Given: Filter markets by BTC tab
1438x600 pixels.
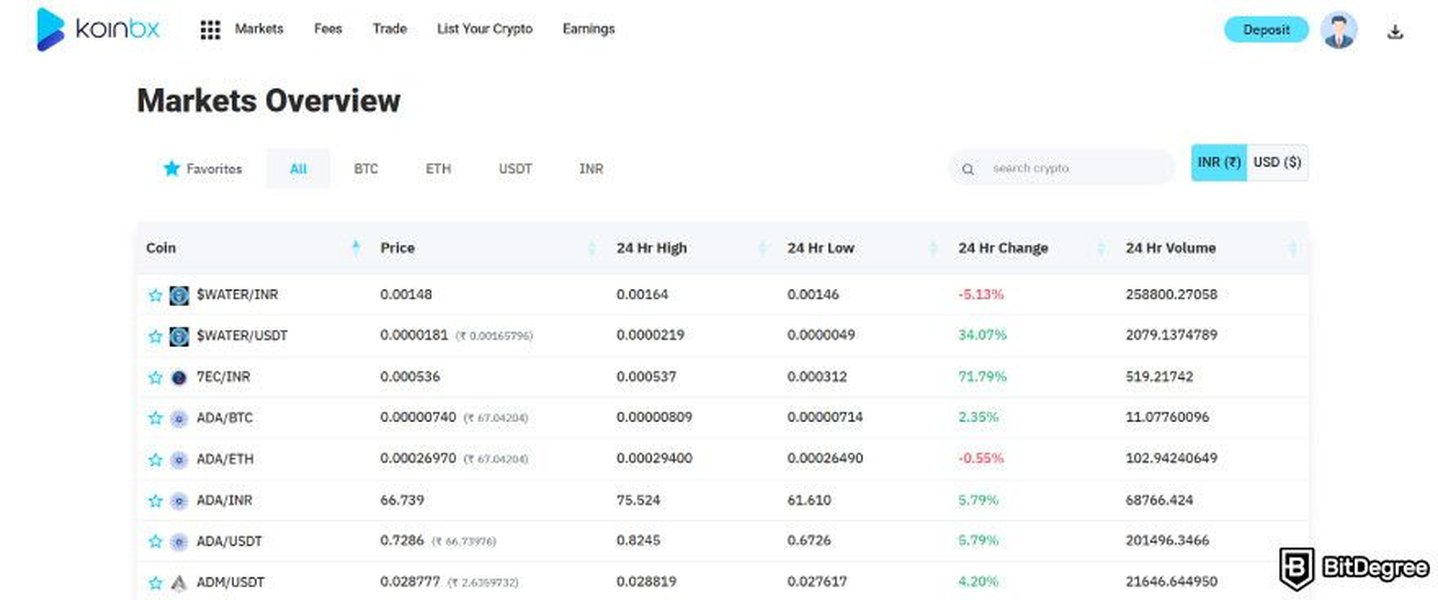Looking at the screenshot, I should [366, 169].
